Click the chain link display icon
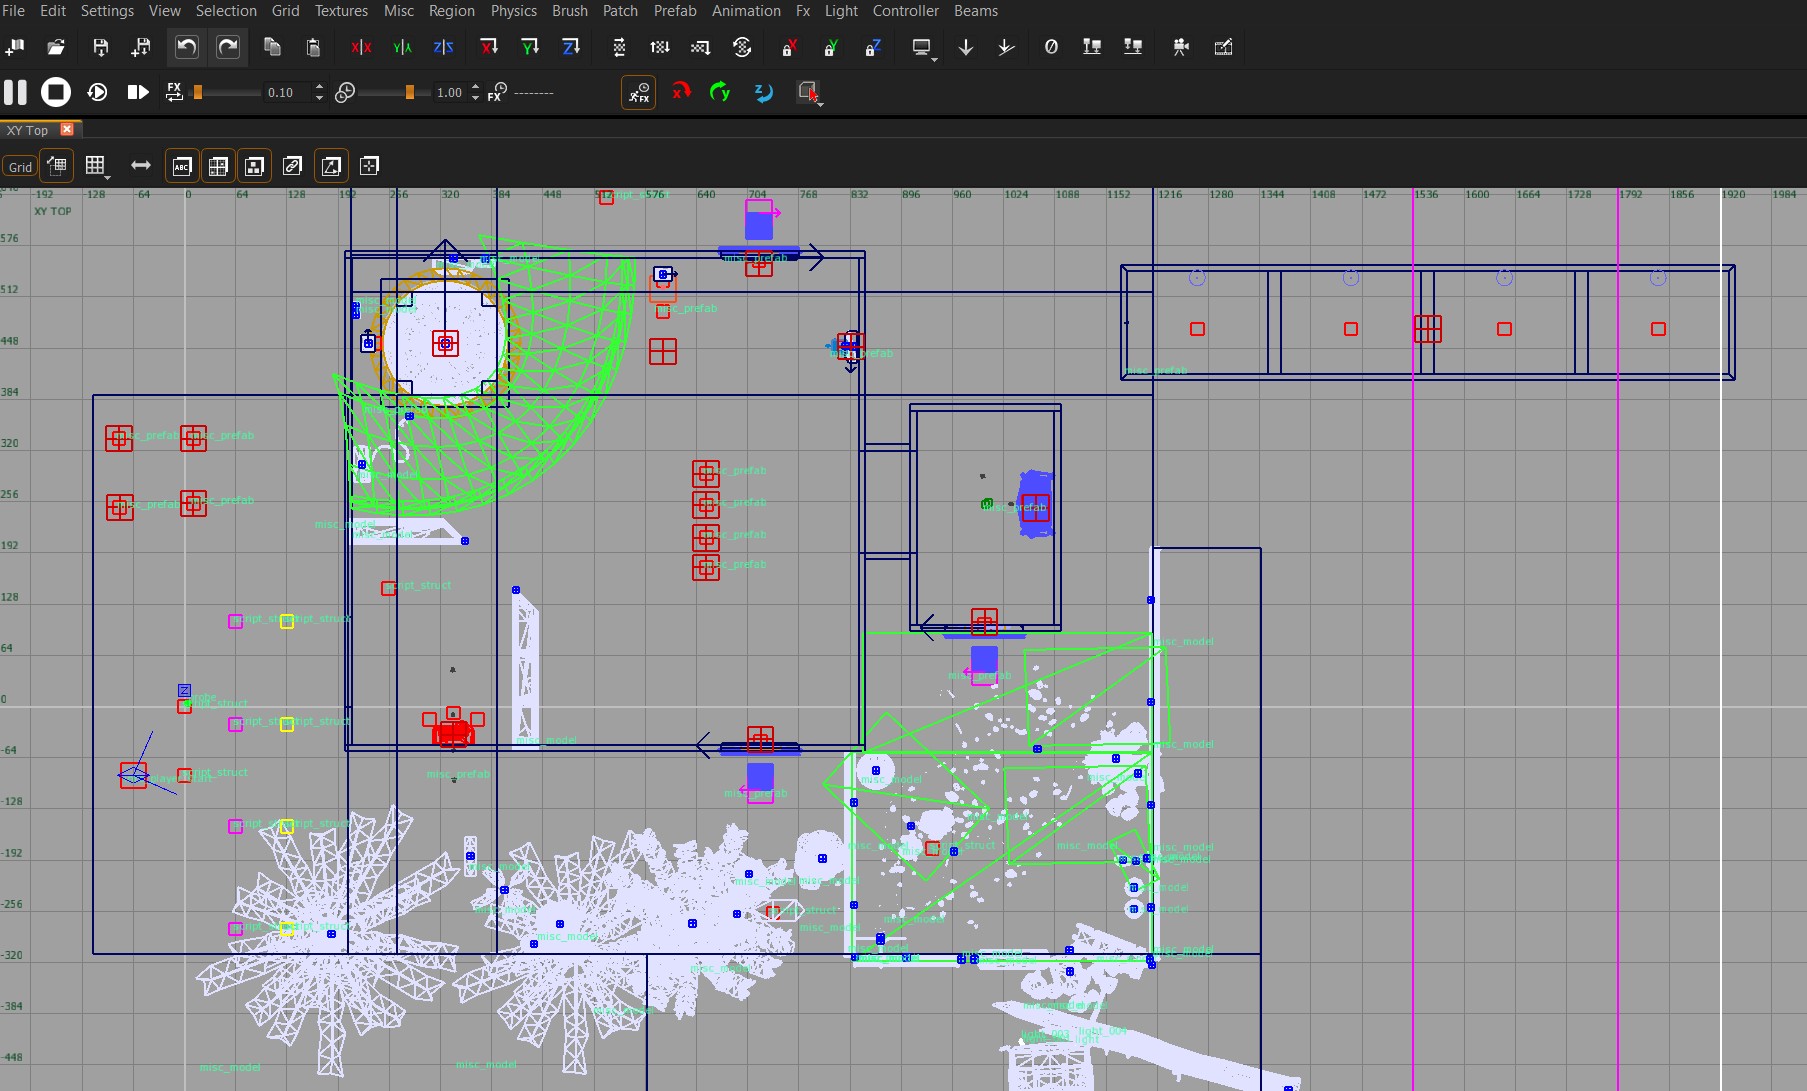 (x=293, y=166)
